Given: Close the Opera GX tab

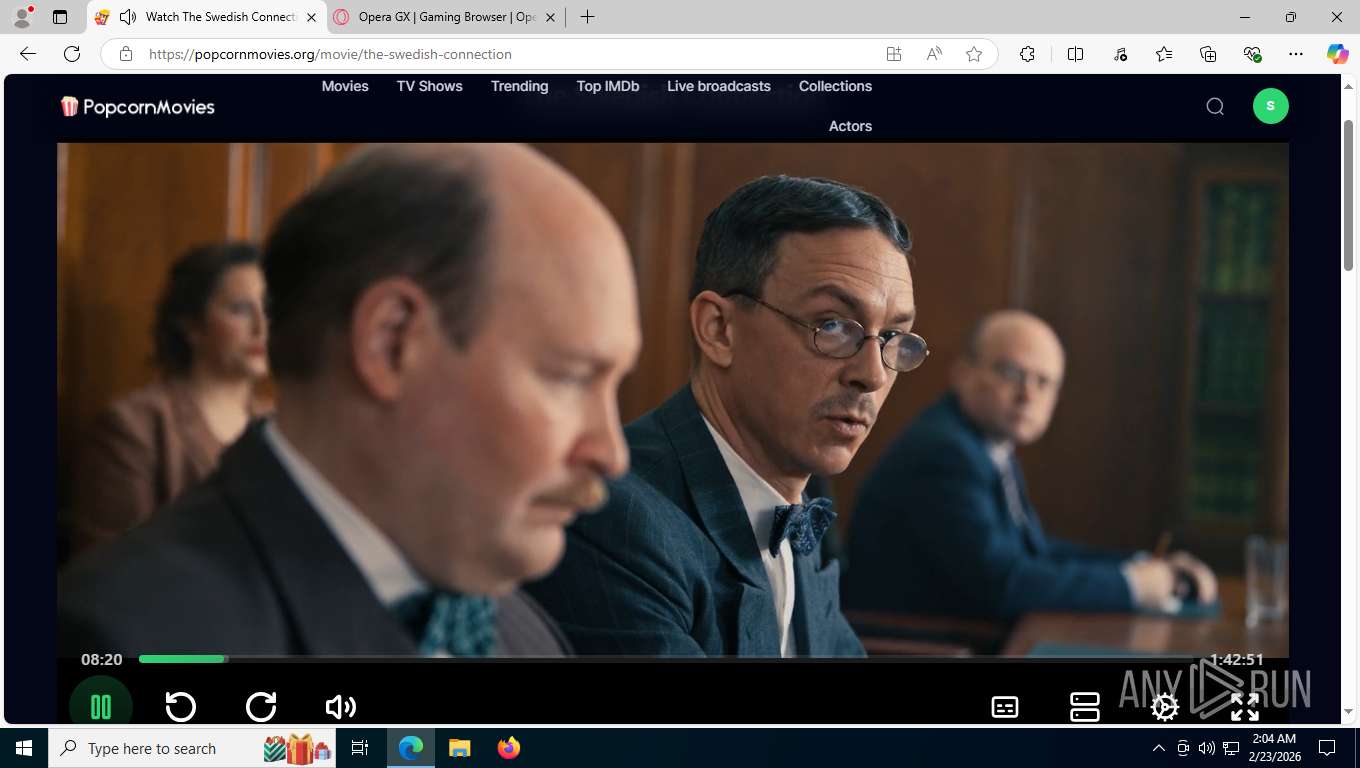Looking at the screenshot, I should click(x=550, y=17).
